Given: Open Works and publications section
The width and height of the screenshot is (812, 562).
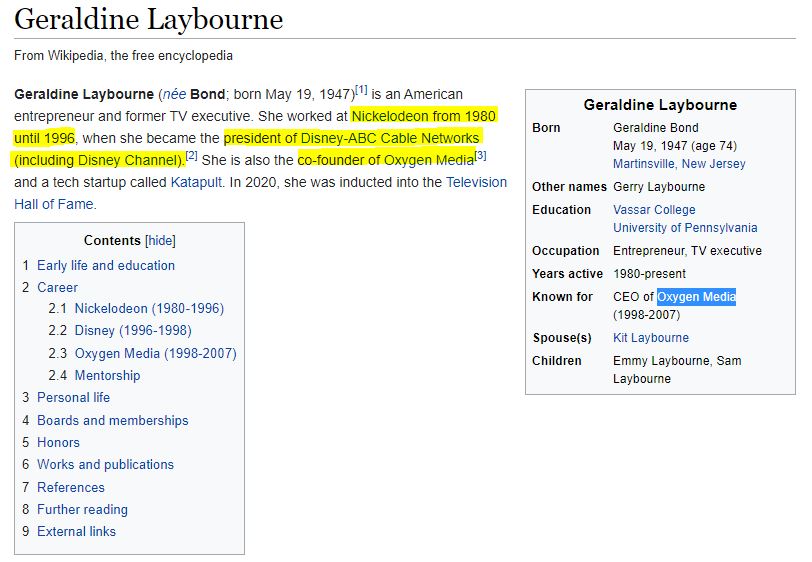Looking at the screenshot, I should tap(106, 465).
